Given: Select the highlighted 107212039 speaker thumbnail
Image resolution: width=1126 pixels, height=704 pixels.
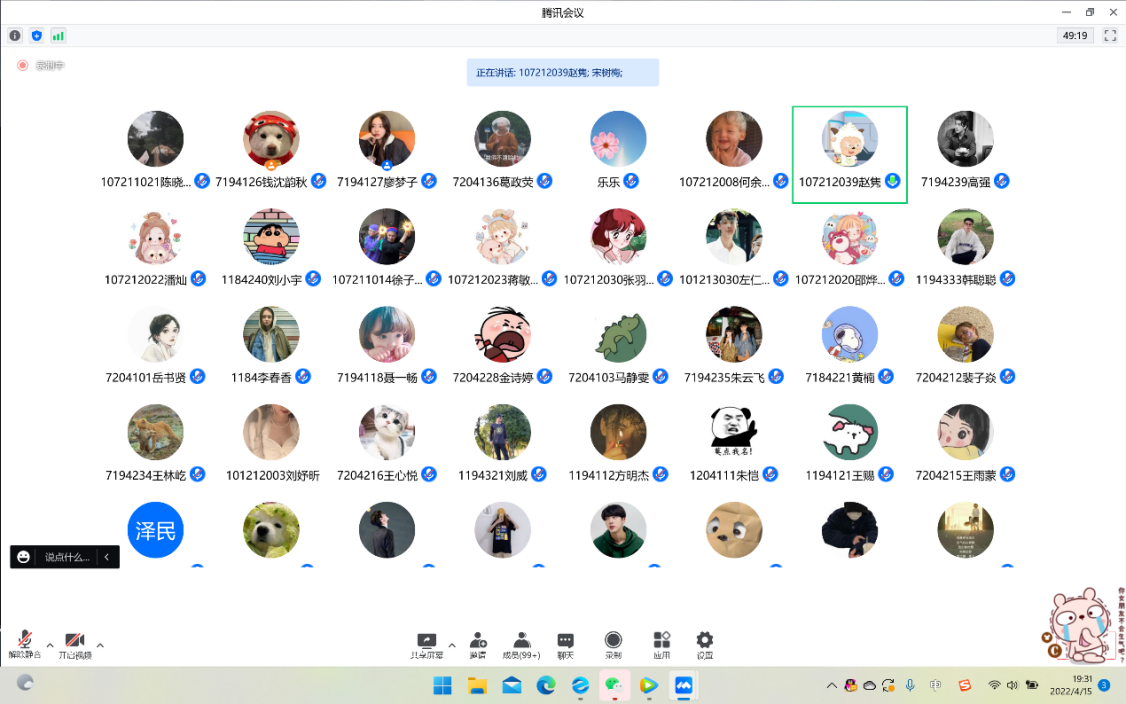Looking at the screenshot, I should [x=849, y=154].
